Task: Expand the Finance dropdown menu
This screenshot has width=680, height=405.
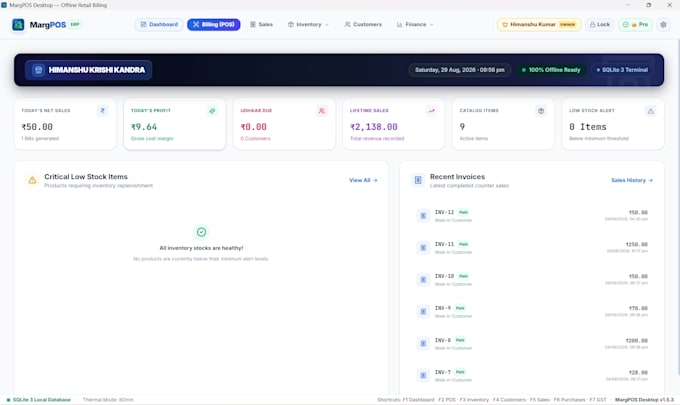Action: 415,25
